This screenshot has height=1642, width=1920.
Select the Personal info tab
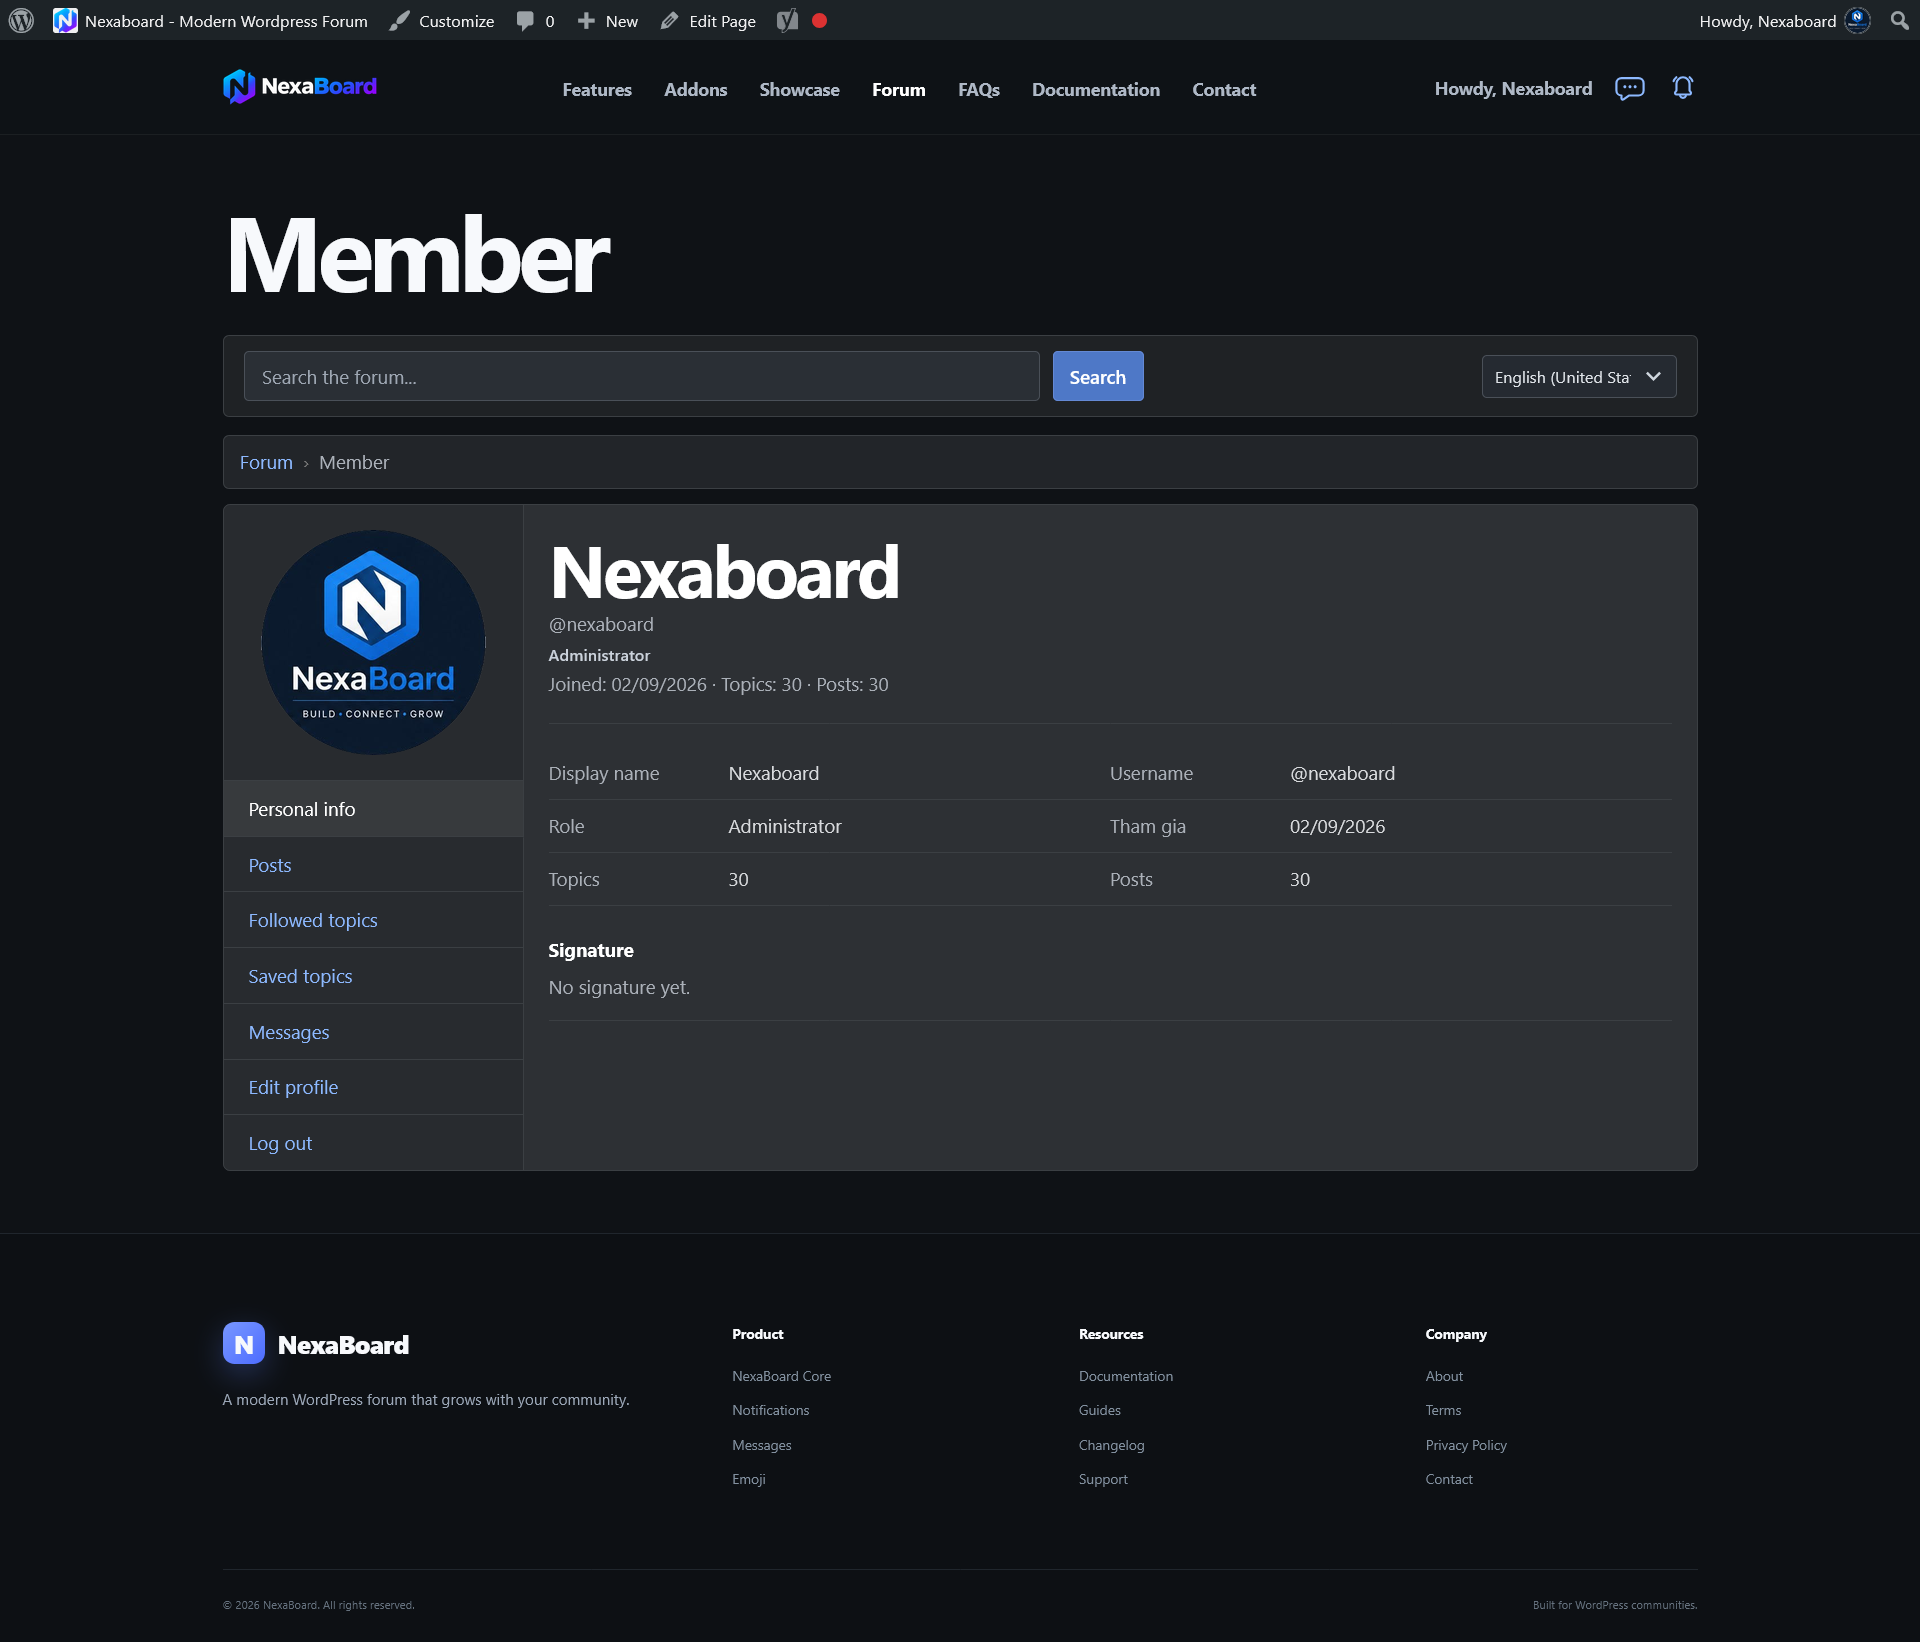[x=373, y=809]
